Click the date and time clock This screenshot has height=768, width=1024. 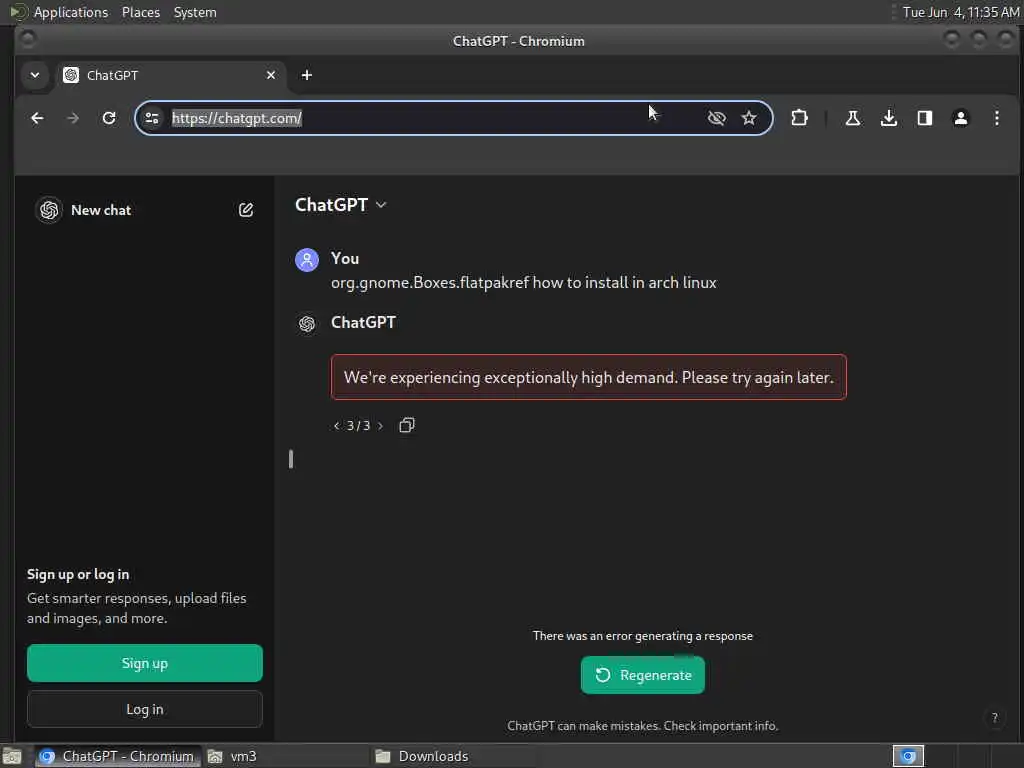click(x=961, y=12)
